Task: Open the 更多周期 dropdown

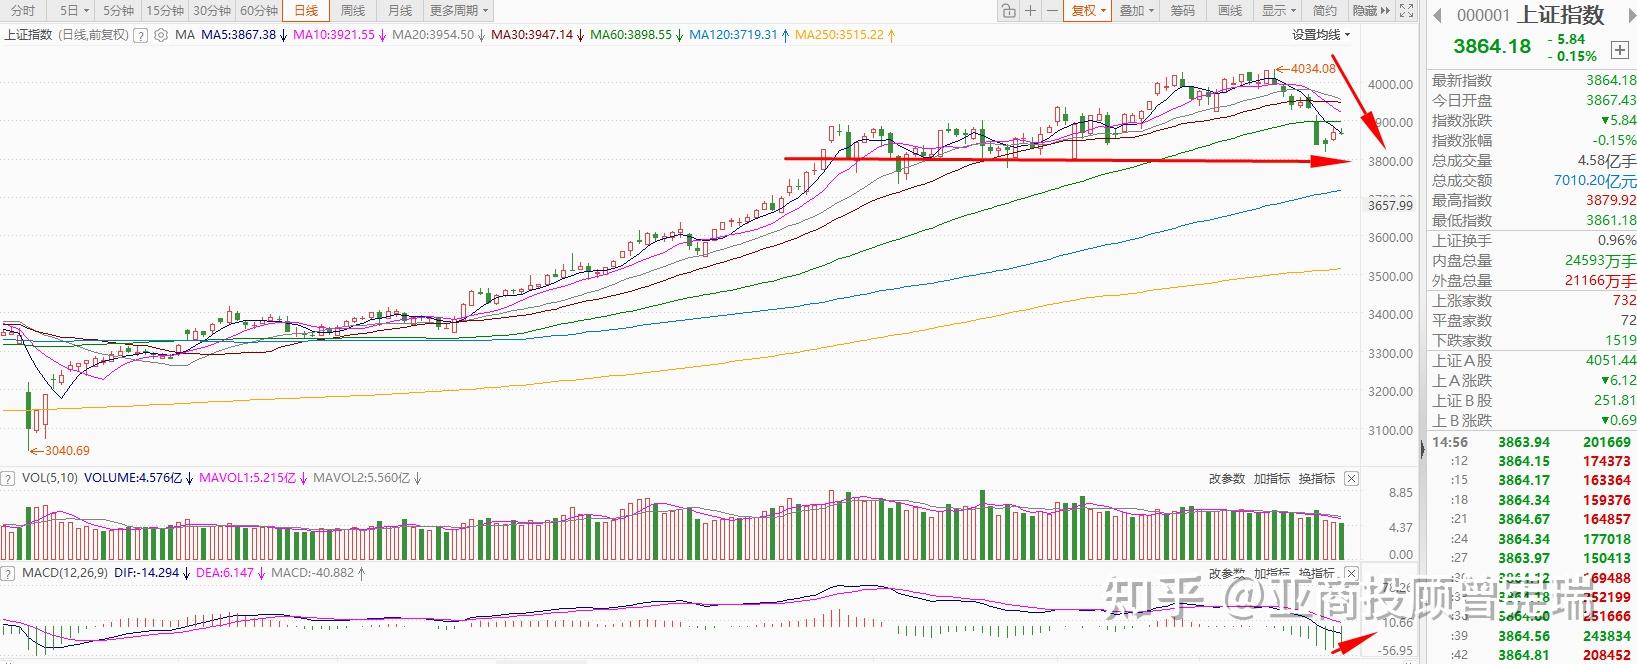Action: tap(459, 11)
